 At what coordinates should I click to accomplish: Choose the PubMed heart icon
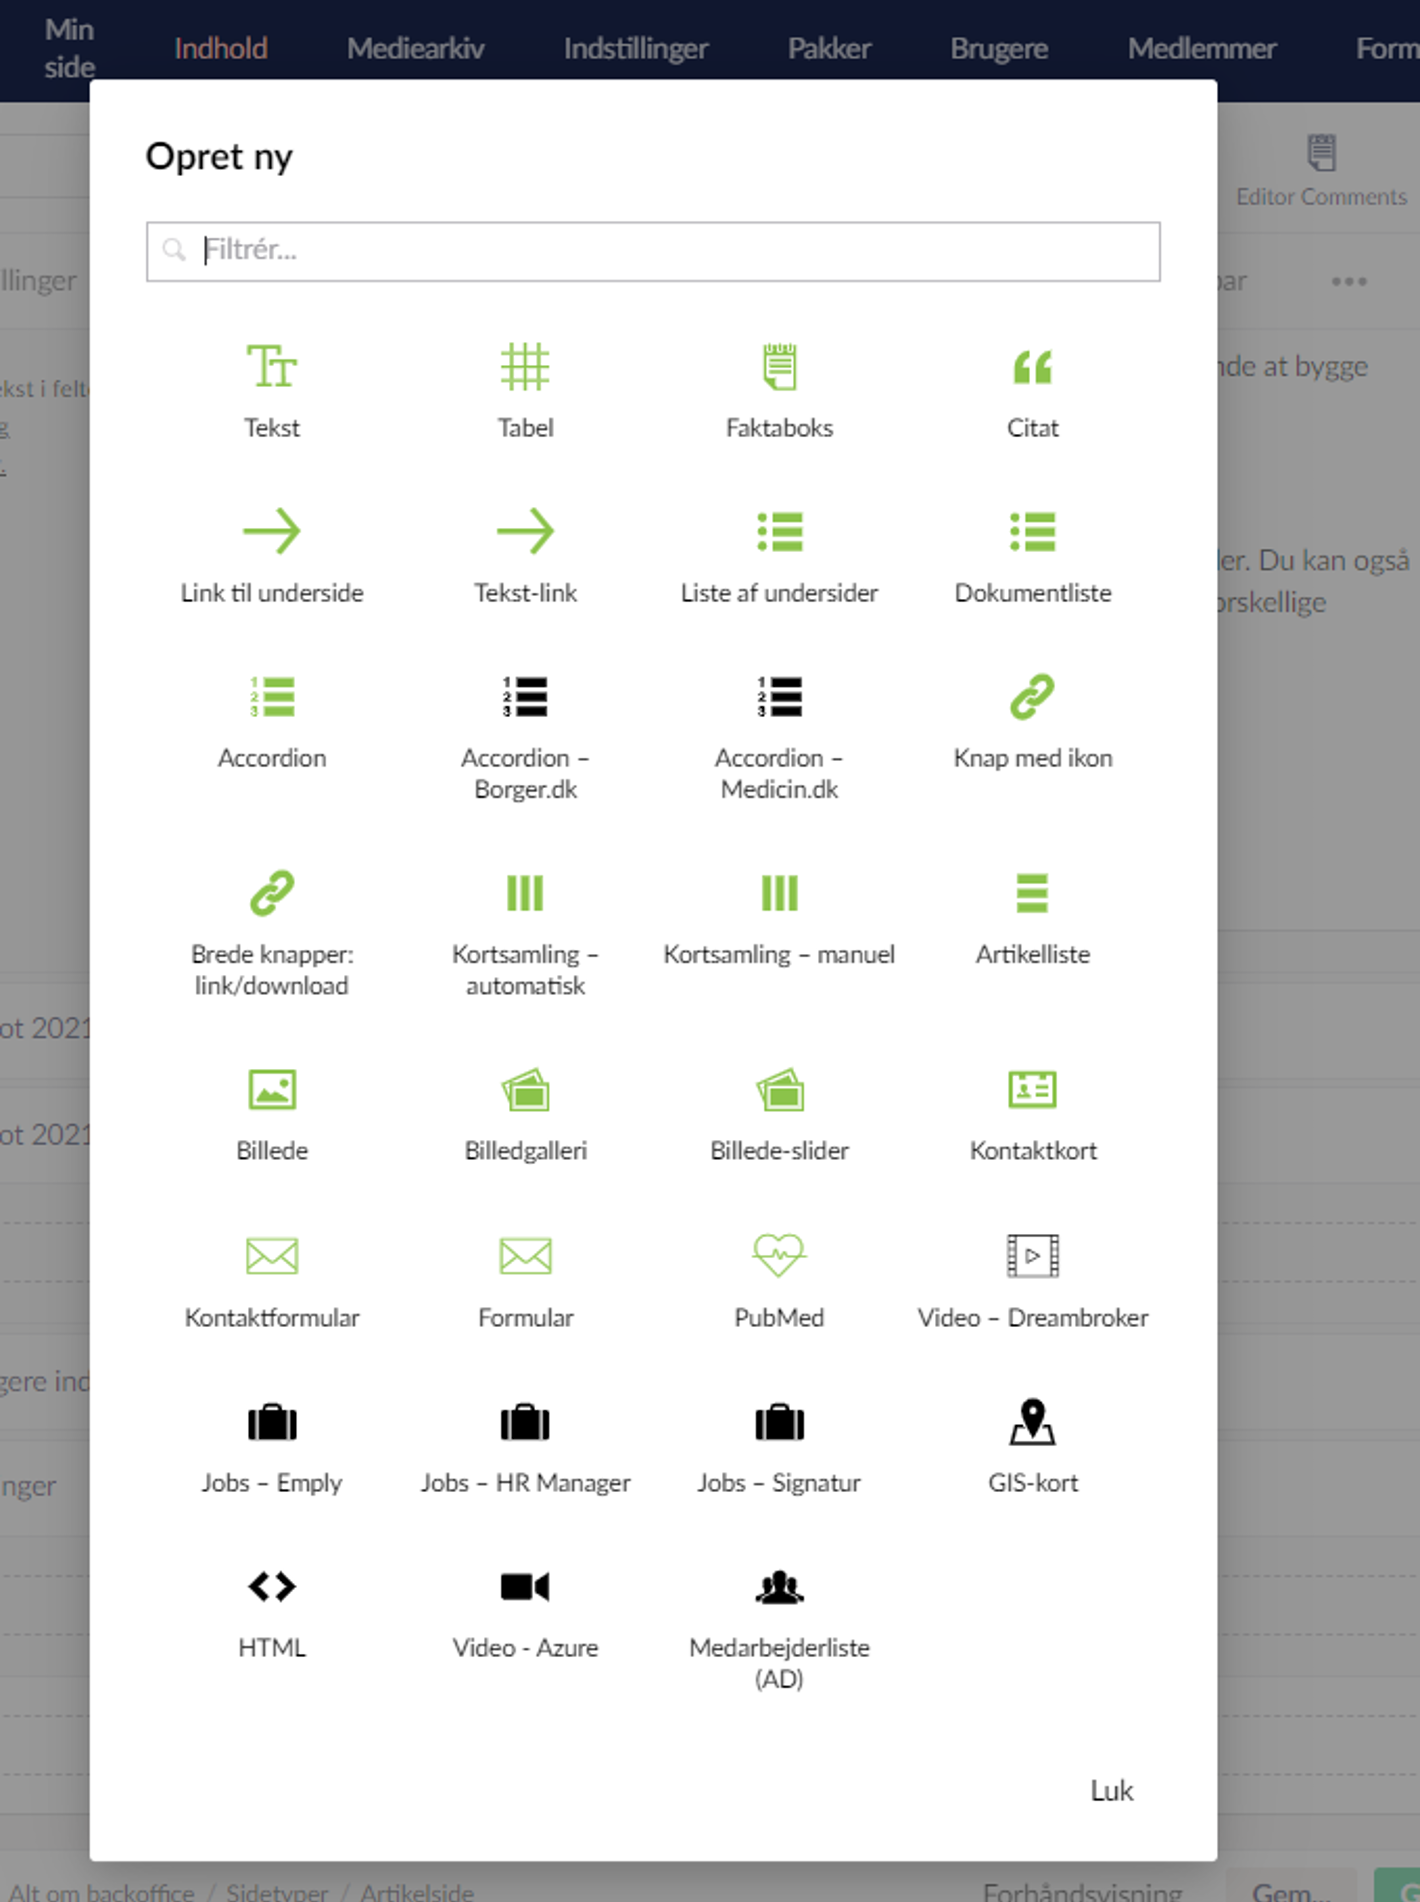[779, 1256]
